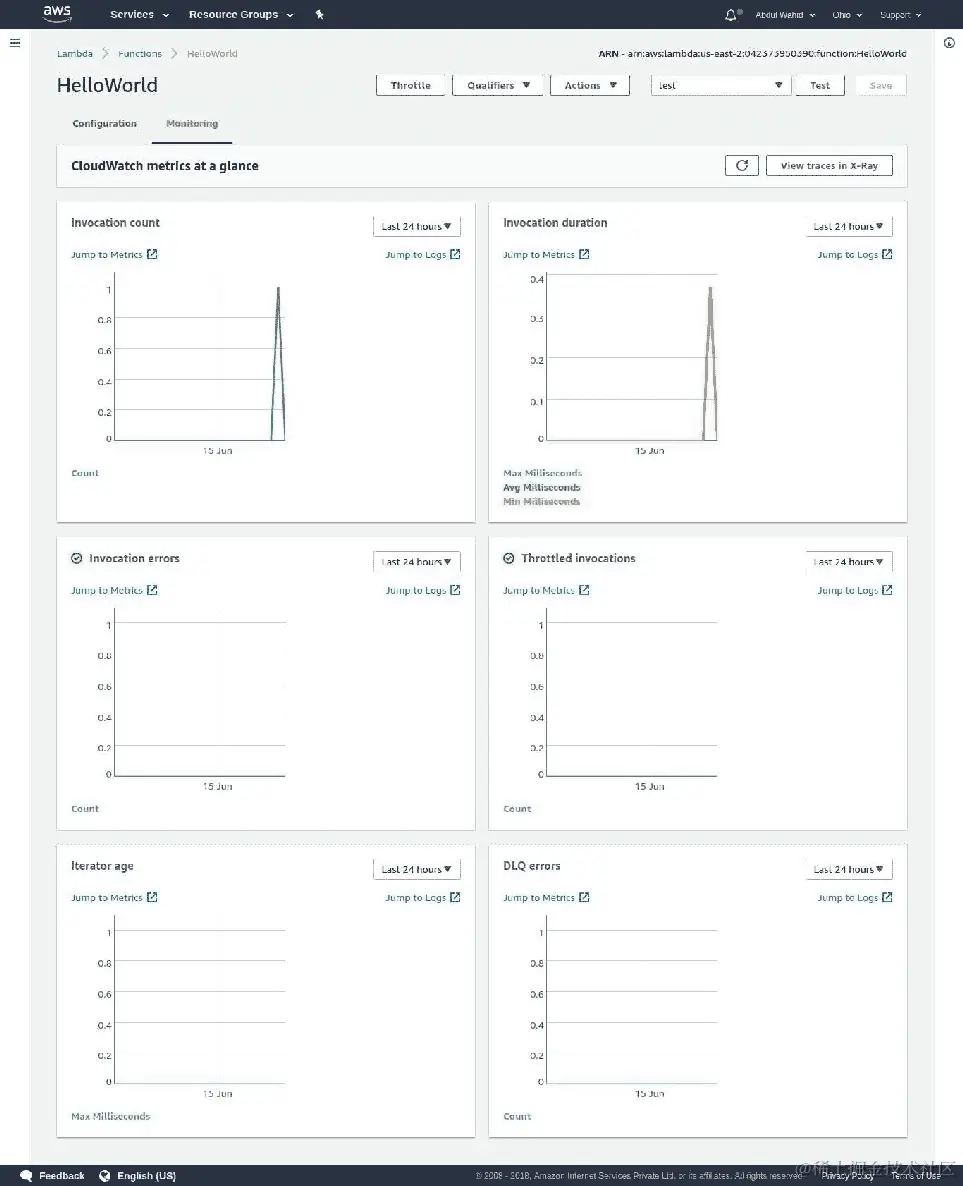The width and height of the screenshot is (963, 1186).
Task: Click the status check icon beside Invocation errors
Action: (76, 558)
